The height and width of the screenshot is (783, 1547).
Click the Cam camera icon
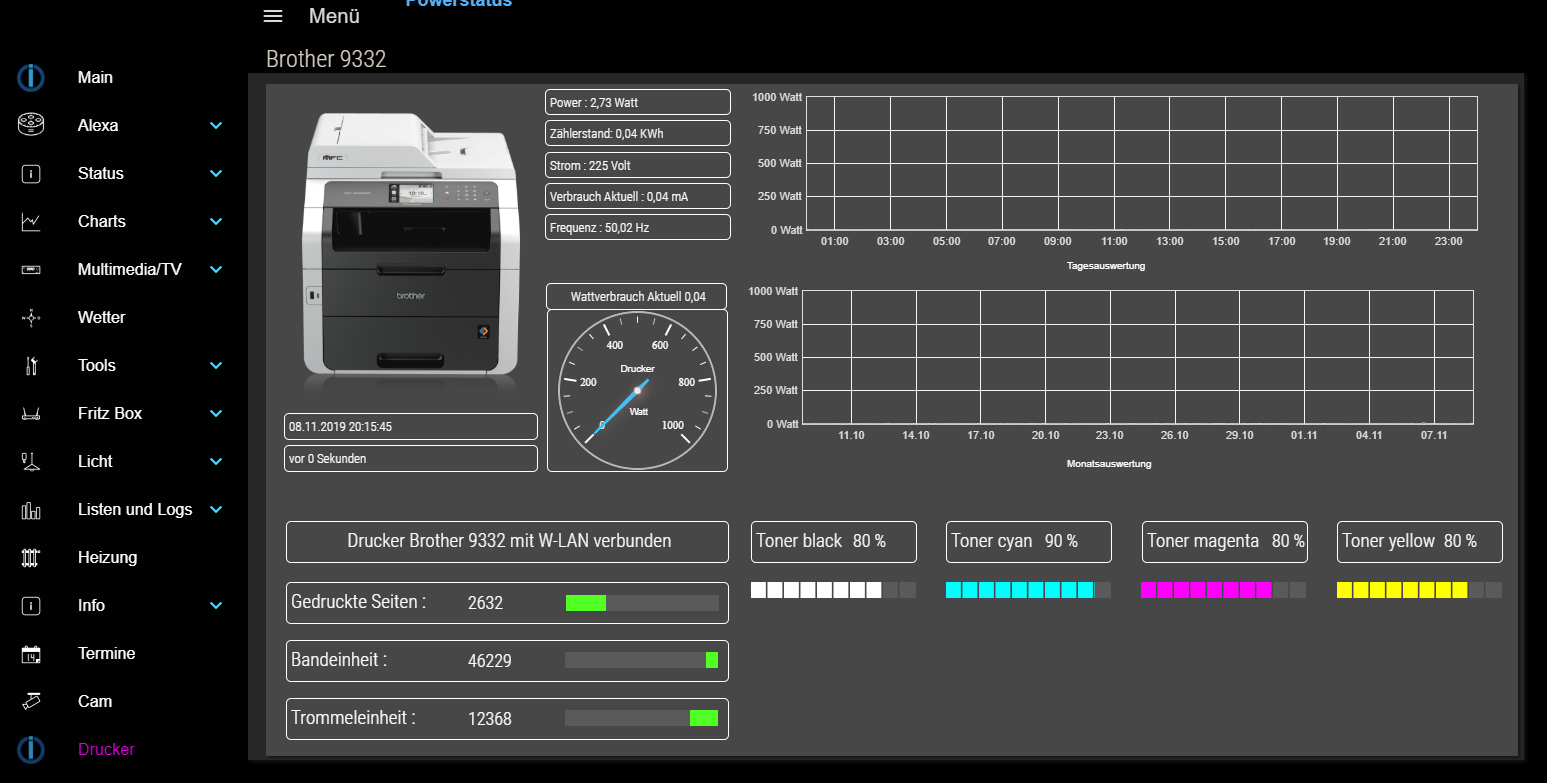31,701
